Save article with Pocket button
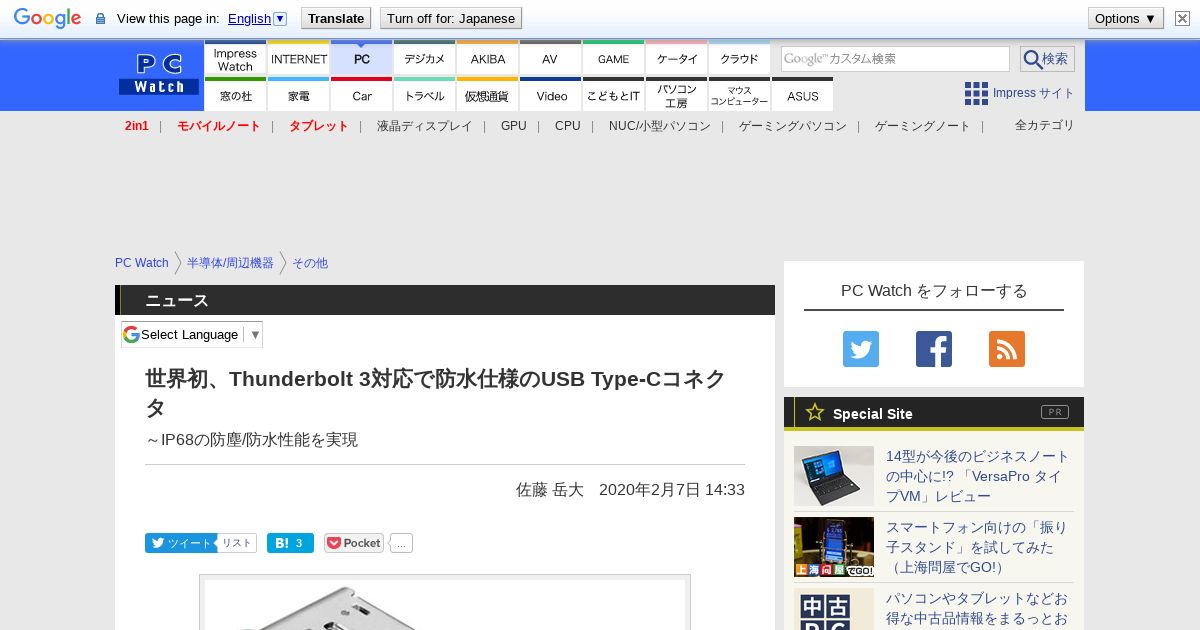 pos(354,543)
